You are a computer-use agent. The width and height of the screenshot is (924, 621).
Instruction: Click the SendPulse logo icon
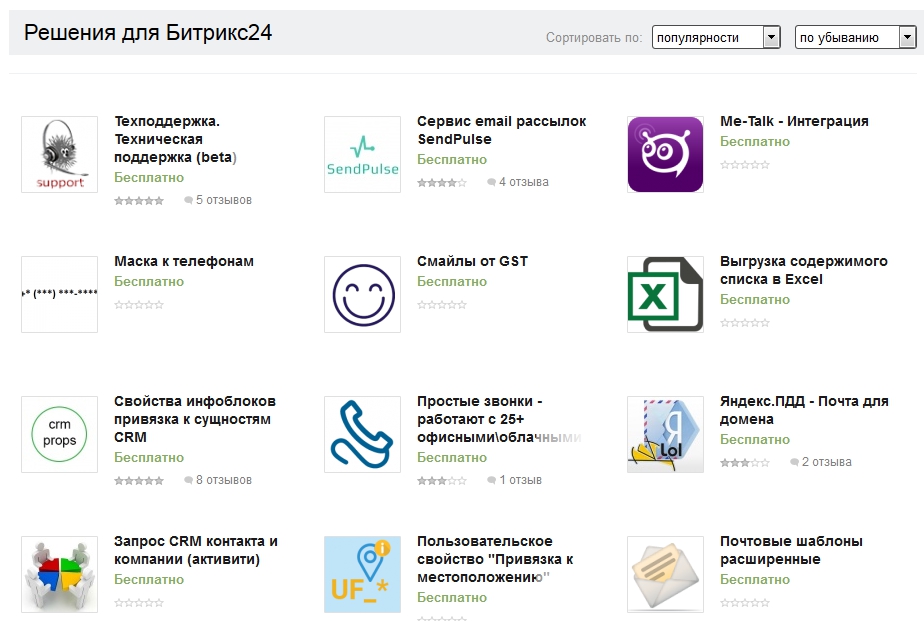point(362,155)
